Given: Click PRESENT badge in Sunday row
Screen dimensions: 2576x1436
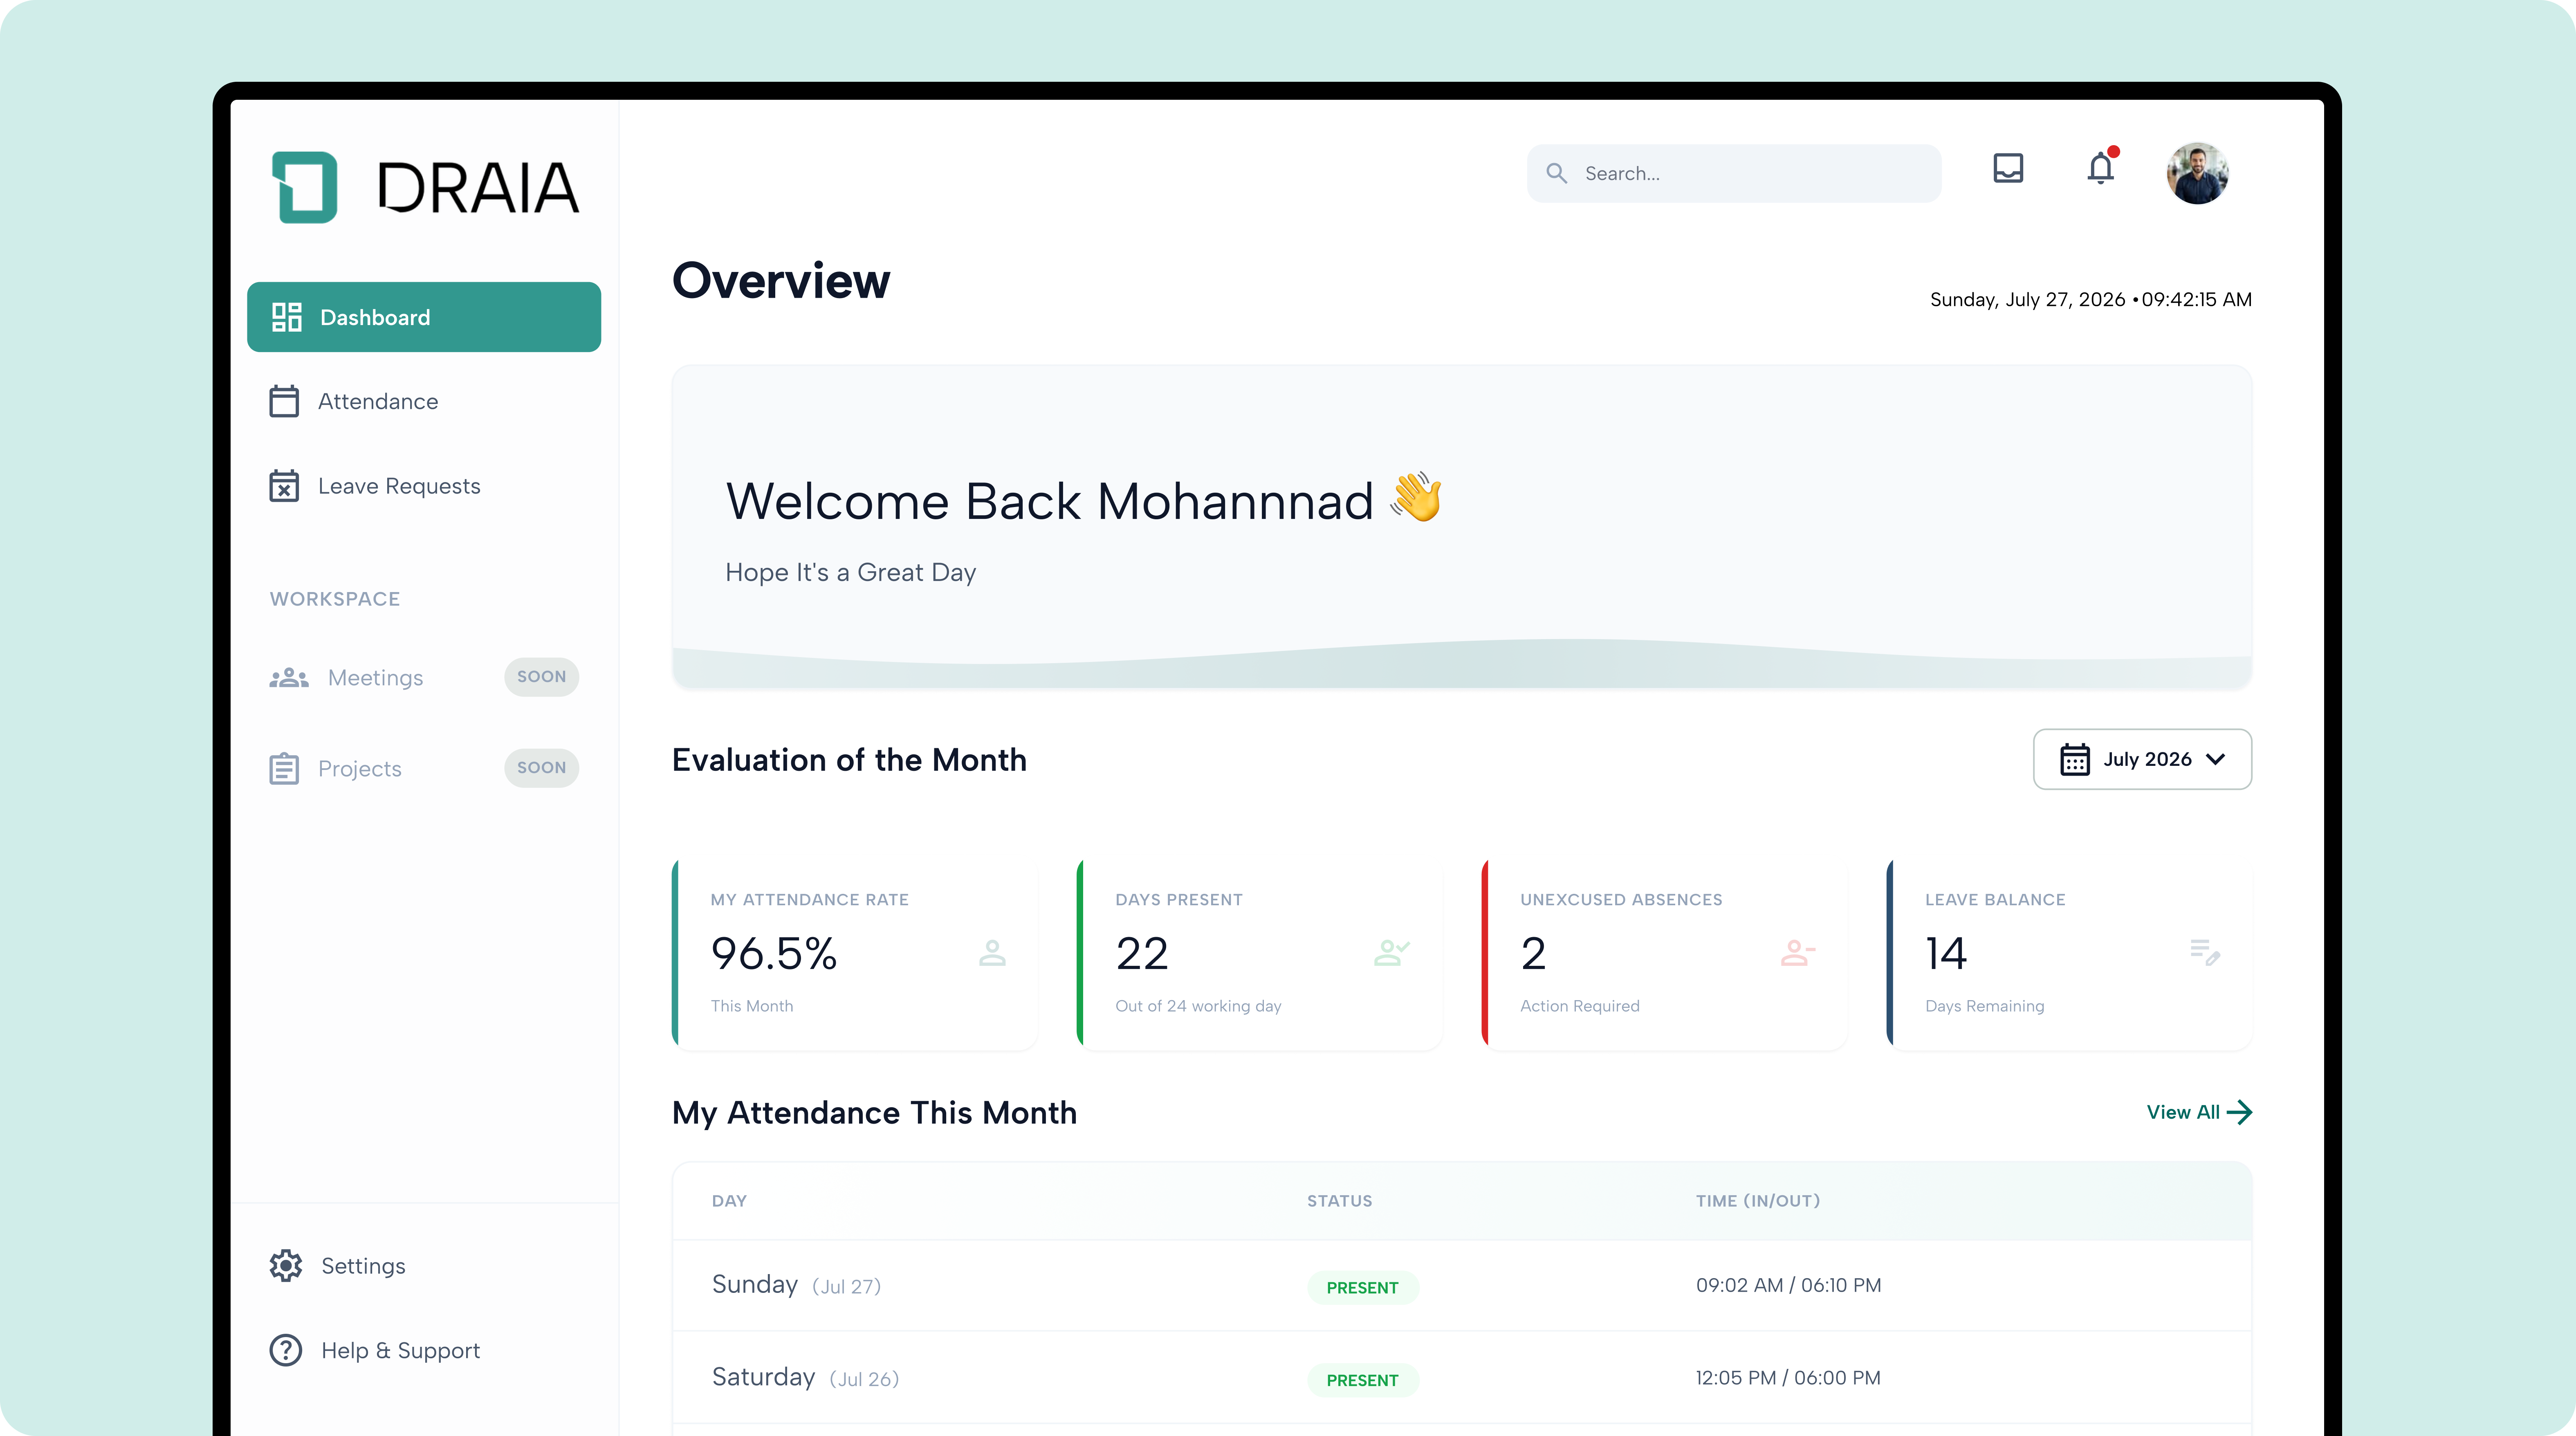Looking at the screenshot, I should (1362, 1287).
